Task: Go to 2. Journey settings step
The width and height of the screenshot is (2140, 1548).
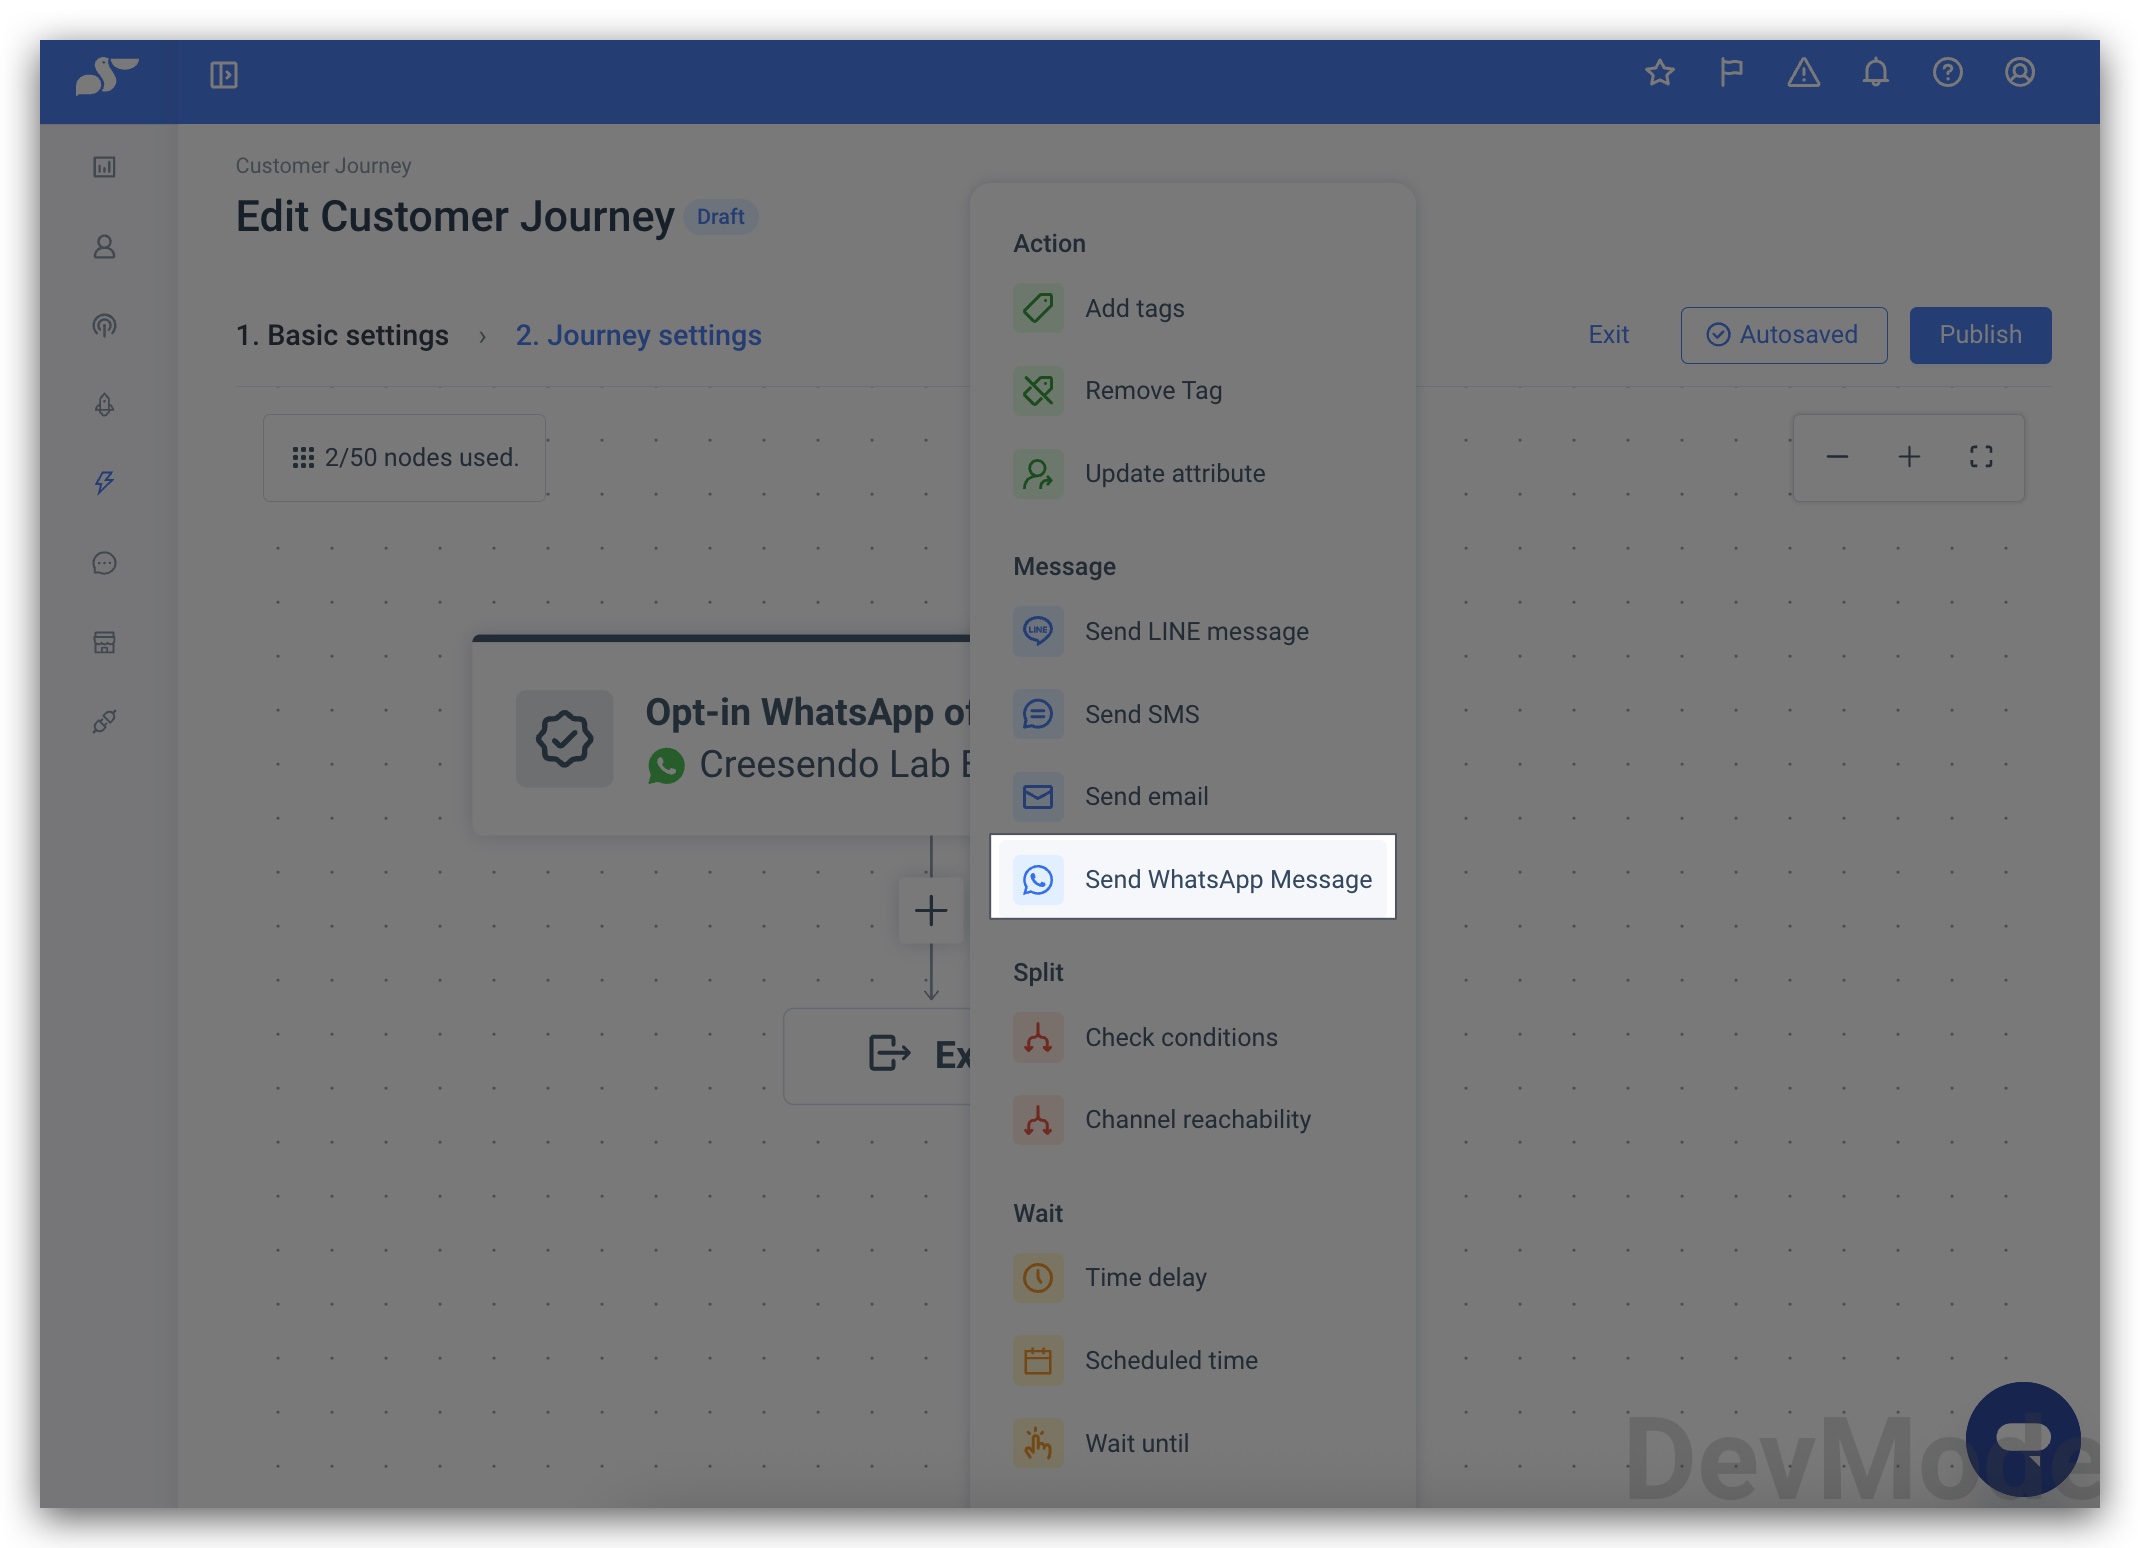Action: click(638, 335)
